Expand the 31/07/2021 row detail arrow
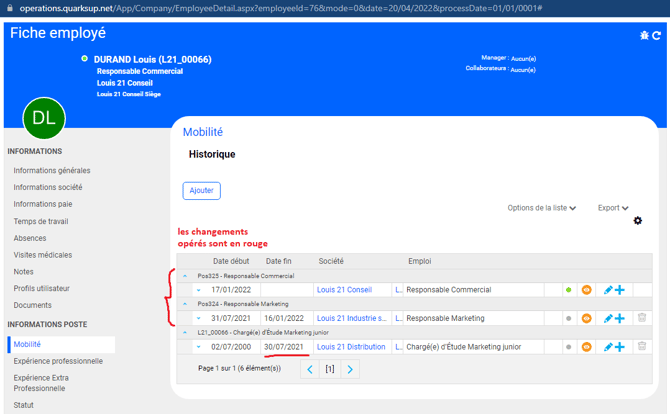This screenshot has width=670, height=414. tap(199, 318)
